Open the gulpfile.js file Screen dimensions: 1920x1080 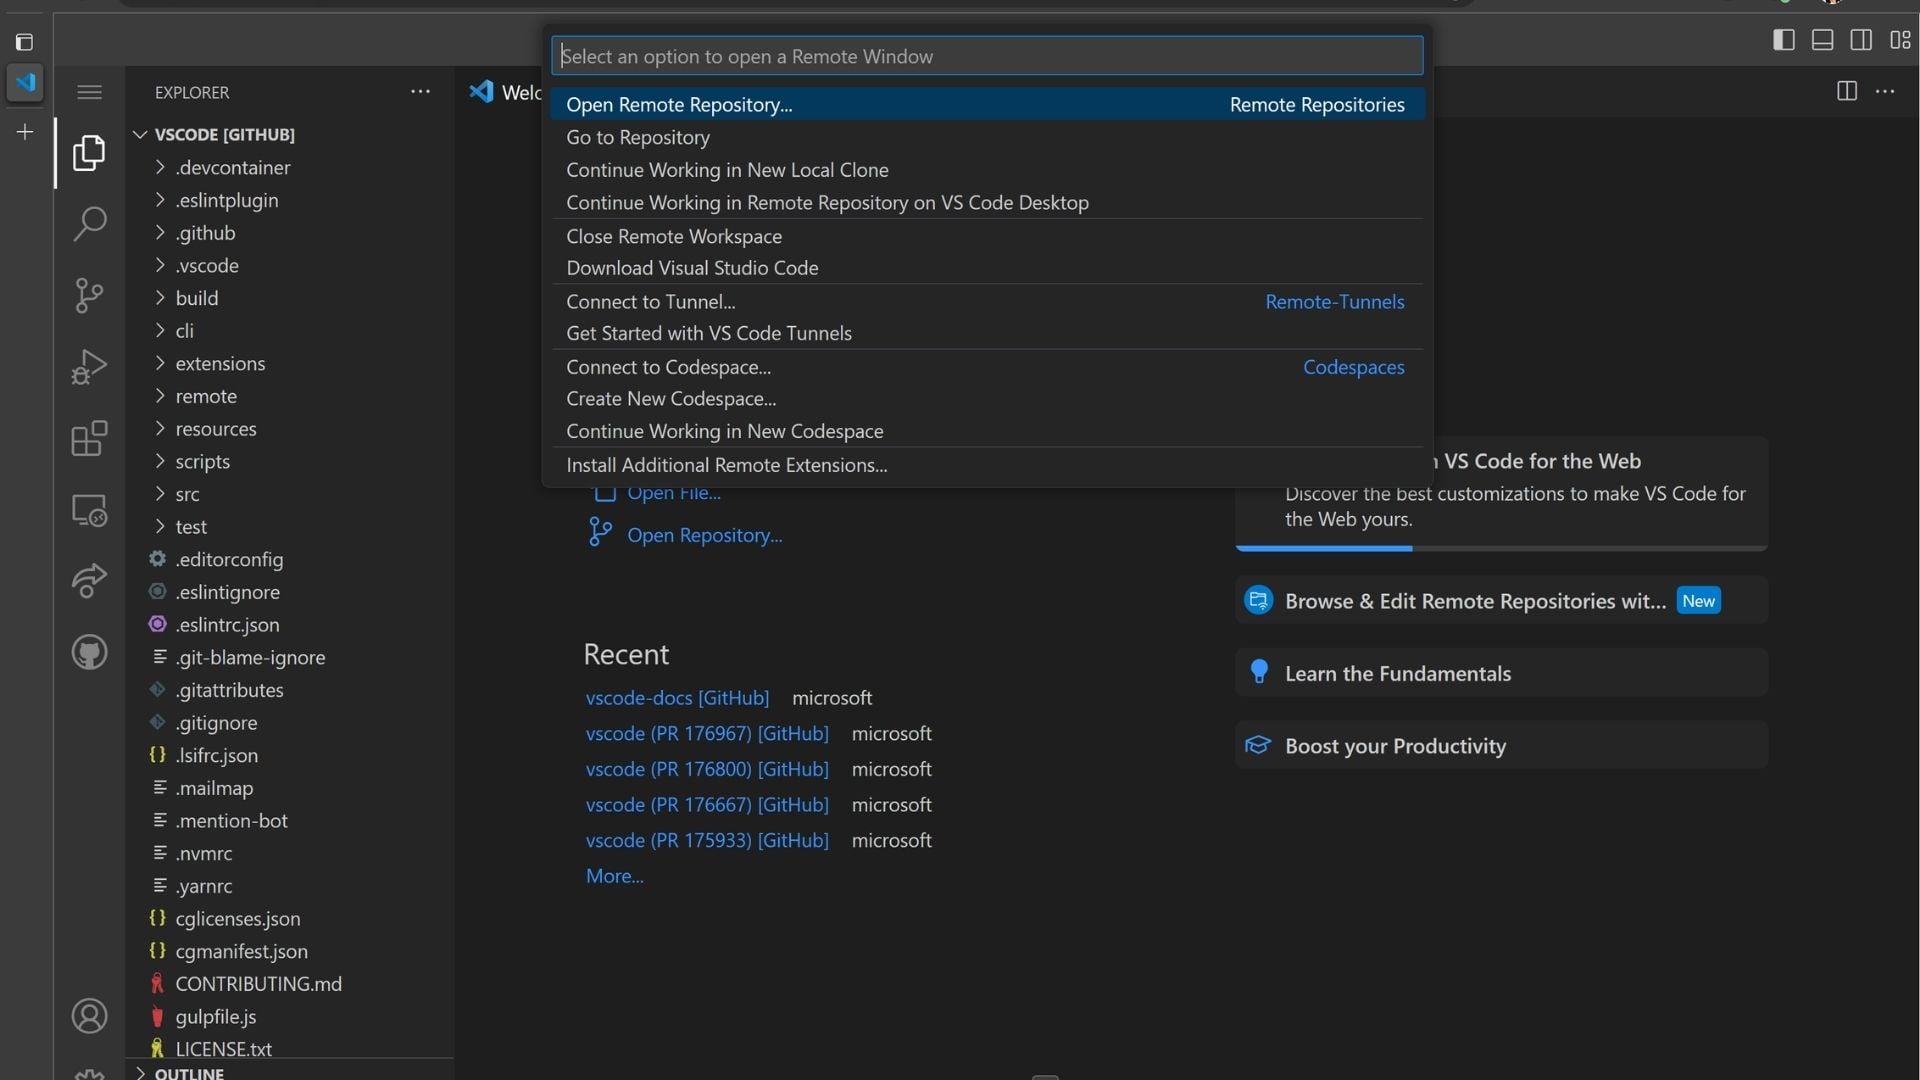[x=215, y=1017]
